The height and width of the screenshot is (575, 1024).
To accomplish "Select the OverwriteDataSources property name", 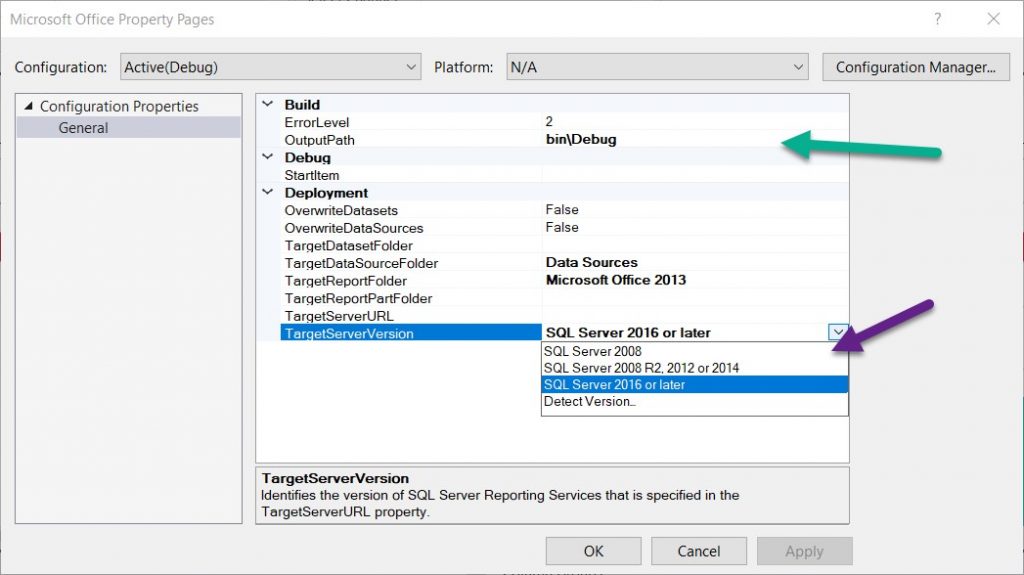I will pos(354,228).
